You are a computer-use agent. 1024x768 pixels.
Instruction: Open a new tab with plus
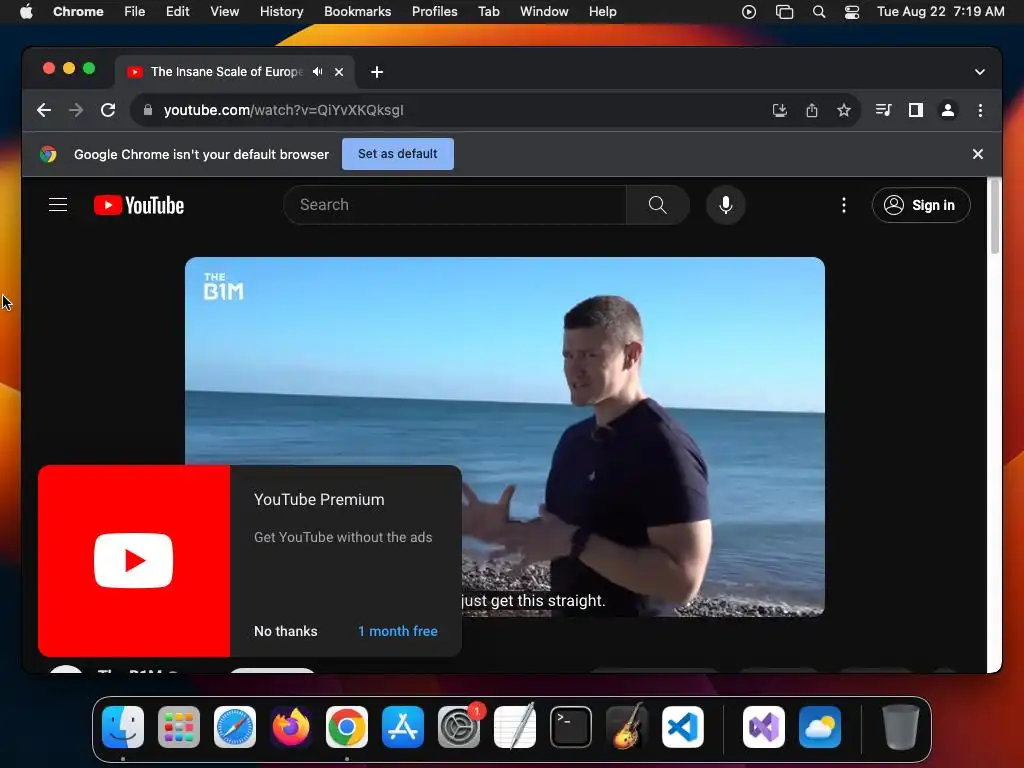tap(377, 72)
